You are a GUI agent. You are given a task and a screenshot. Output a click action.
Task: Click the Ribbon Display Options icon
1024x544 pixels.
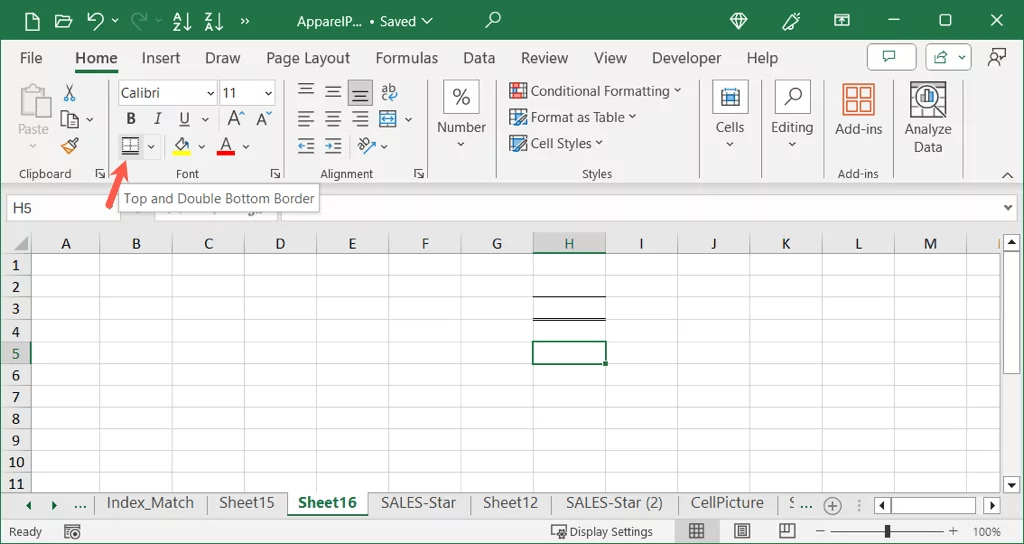(x=842, y=21)
